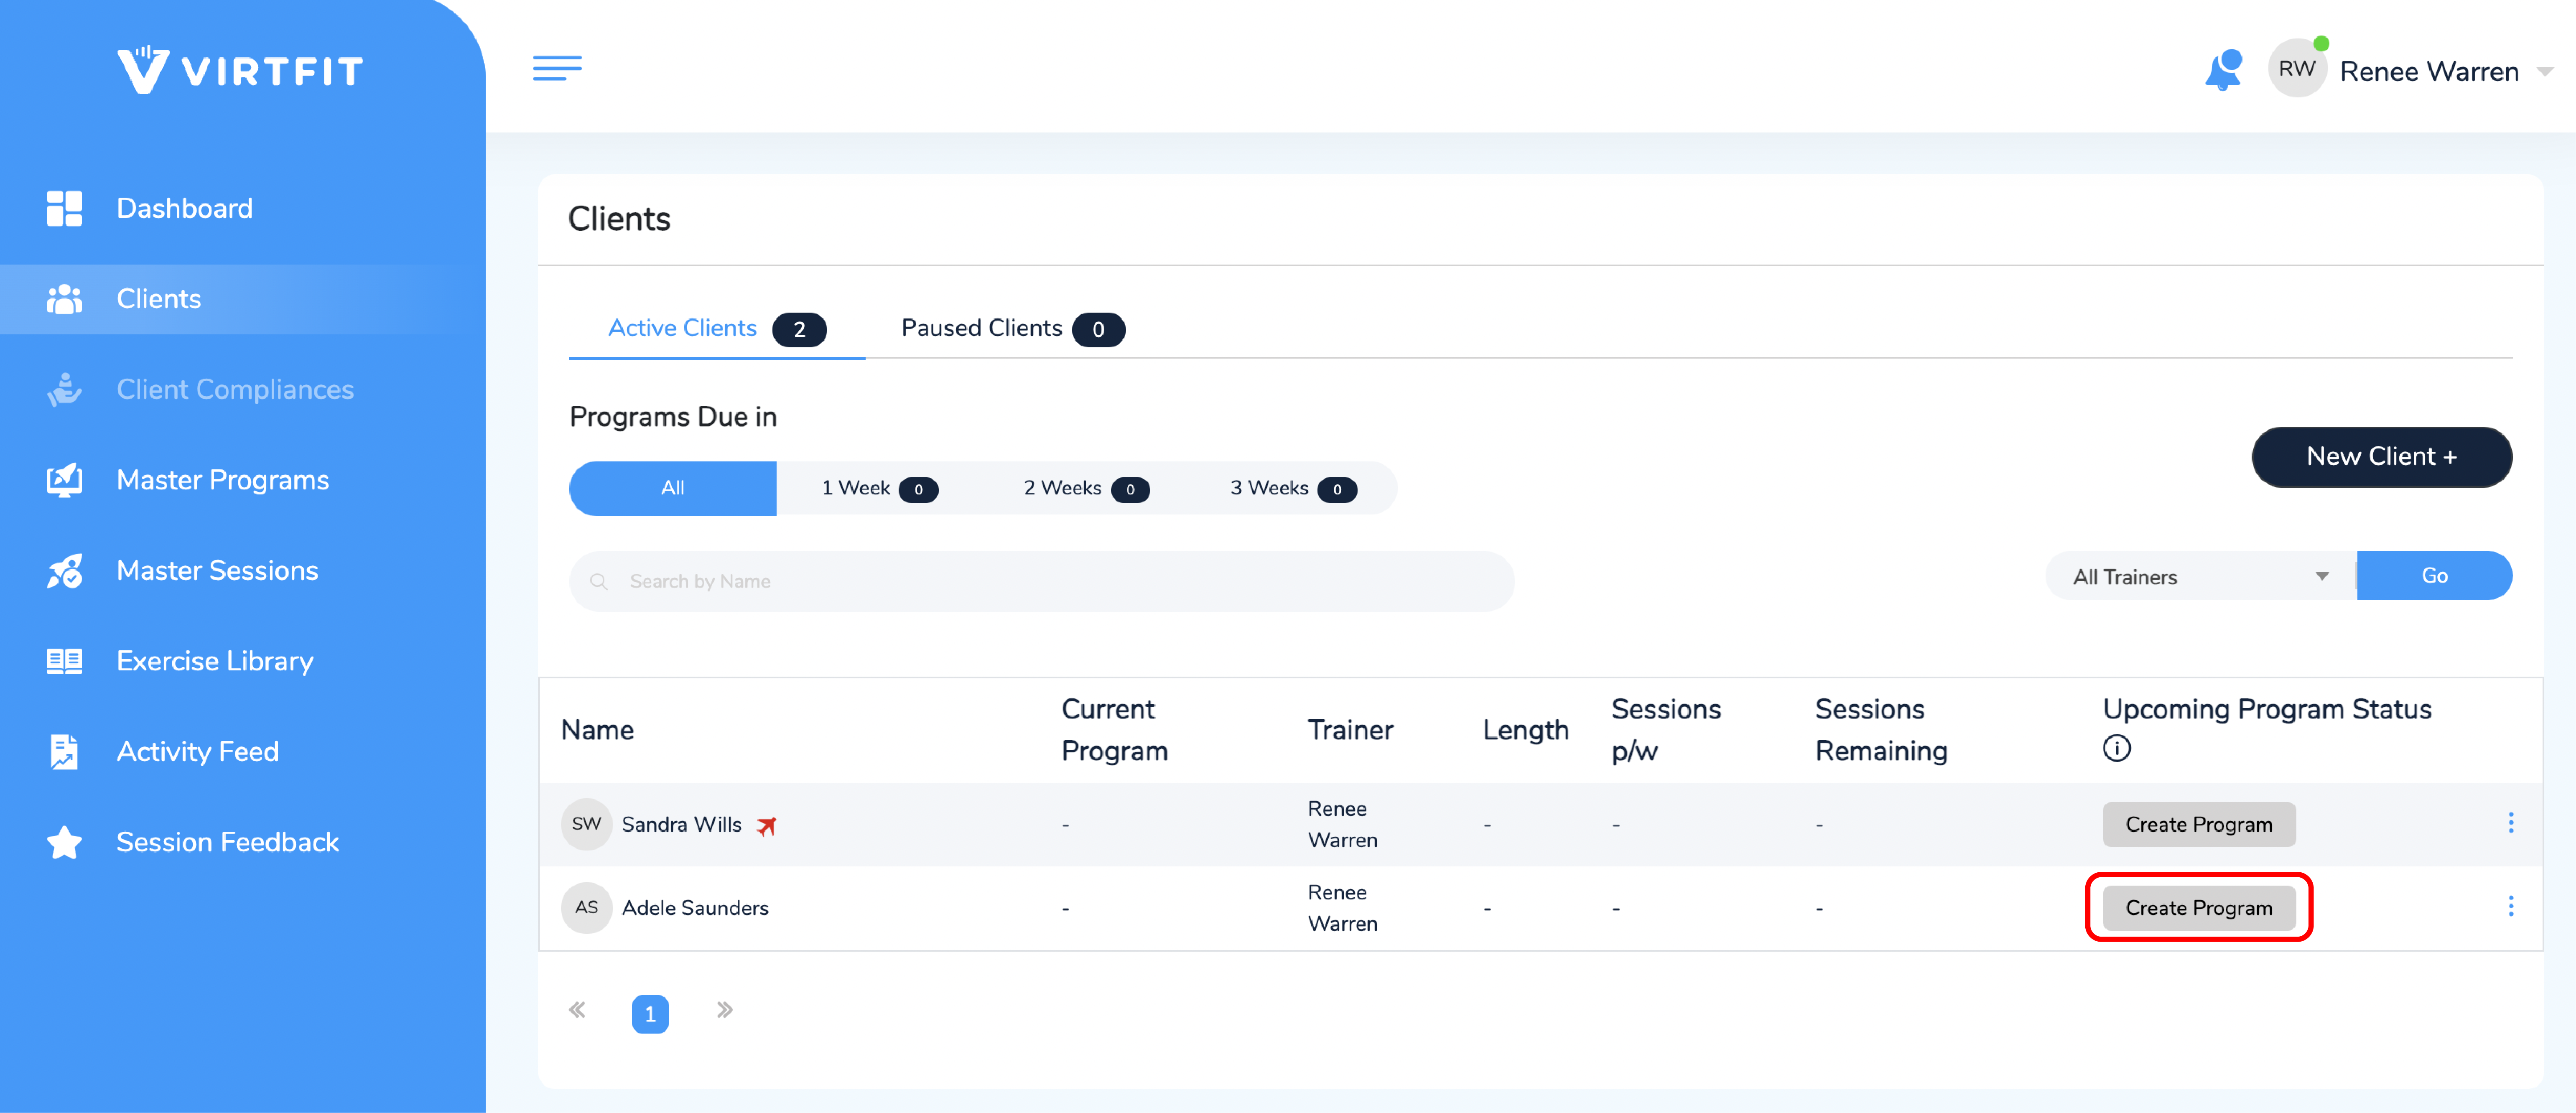The height and width of the screenshot is (1113, 2576).
Task: Click the Master Programs icon
Action: point(64,480)
